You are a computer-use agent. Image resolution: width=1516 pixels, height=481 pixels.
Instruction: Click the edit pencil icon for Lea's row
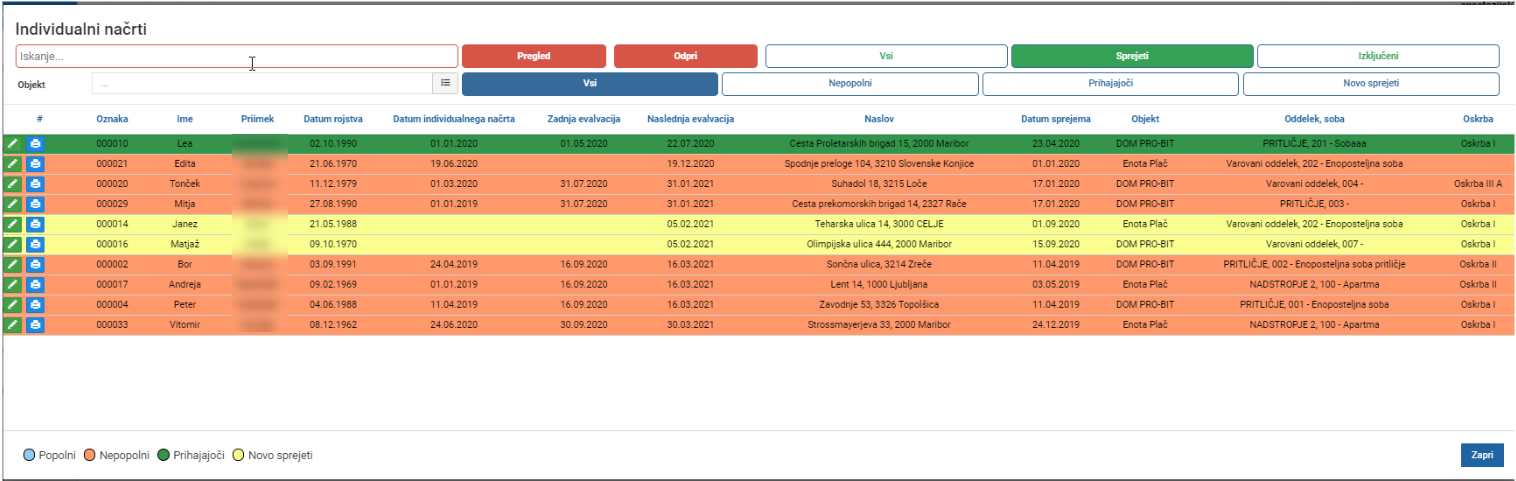(13, 144)
